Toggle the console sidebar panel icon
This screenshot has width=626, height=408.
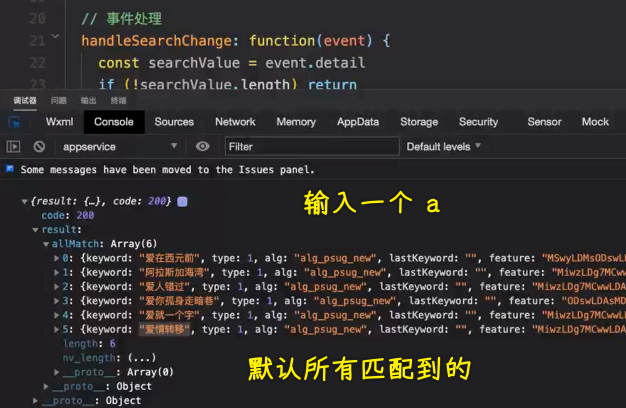[13, 147]
